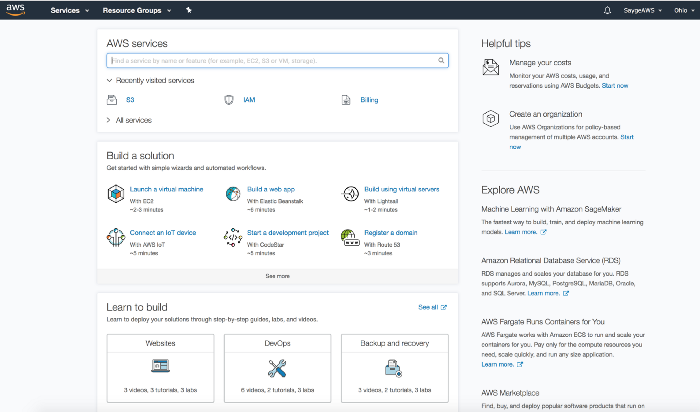
Task: Open the Services dropdown menu
Action: click(68, 10)
